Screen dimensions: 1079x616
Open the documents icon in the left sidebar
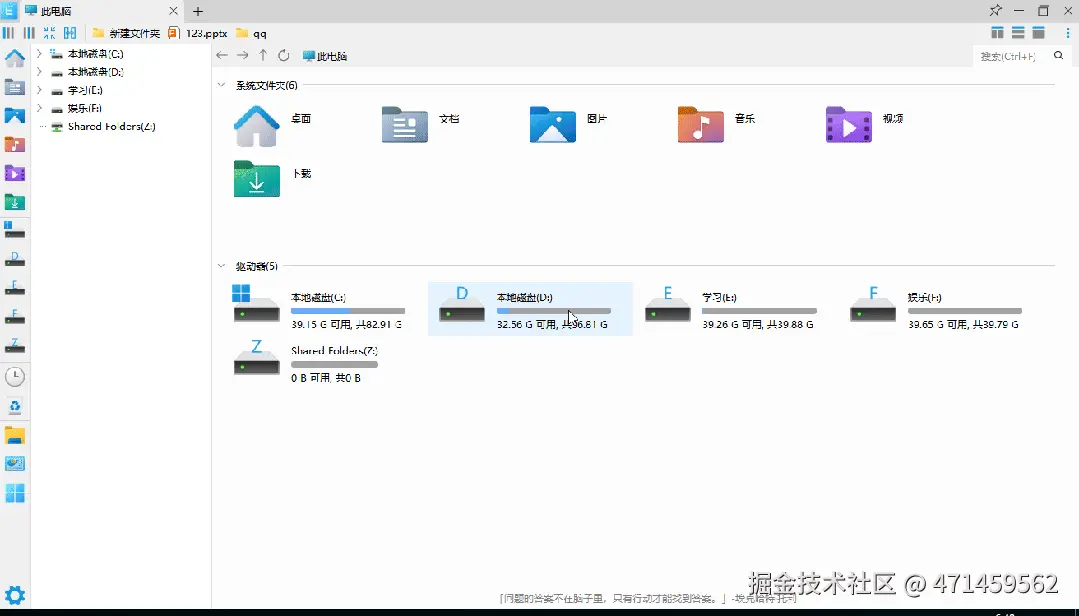point(14,87)
